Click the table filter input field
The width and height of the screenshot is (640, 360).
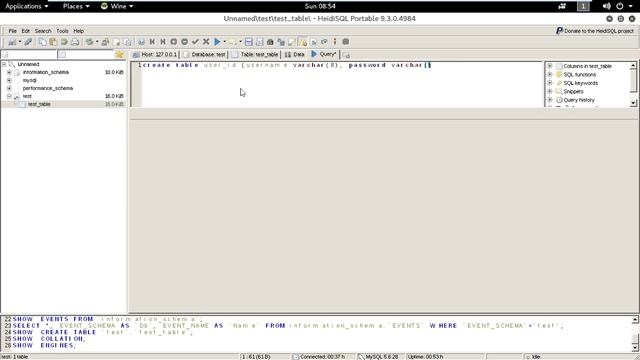point(85,54)
